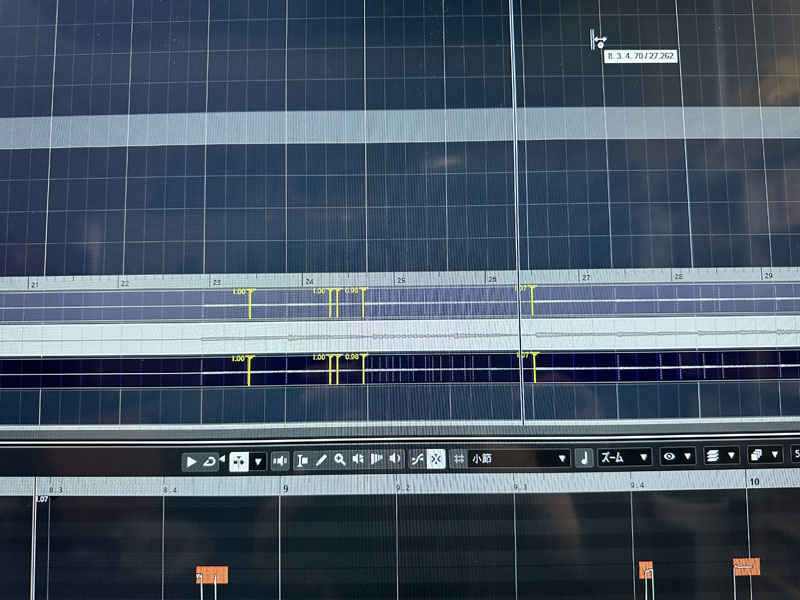Viewport: 800px width, 600px height.
Task: Click the 0.98 warp marker in the lower lane
Action: pyautogui.click(x=363, y=369)
